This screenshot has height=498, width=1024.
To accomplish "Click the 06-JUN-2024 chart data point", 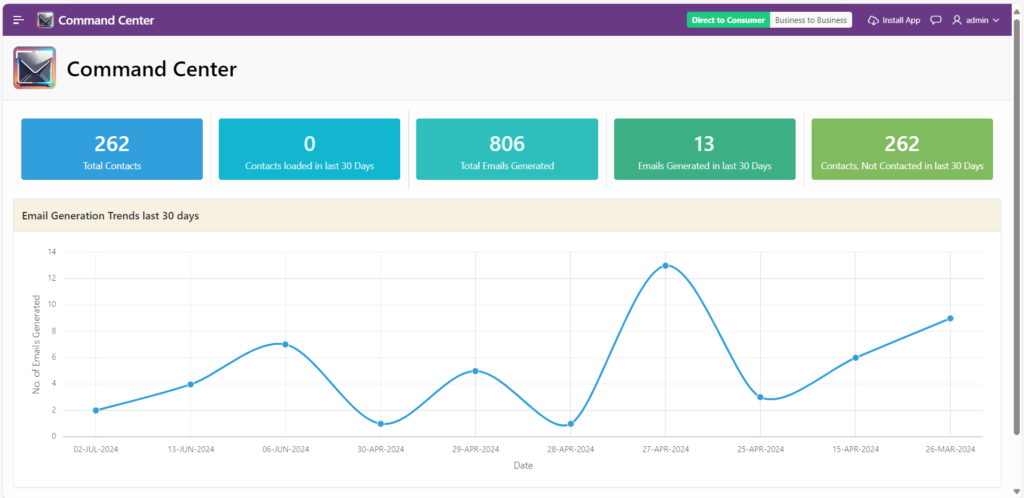I will [285, 344].
